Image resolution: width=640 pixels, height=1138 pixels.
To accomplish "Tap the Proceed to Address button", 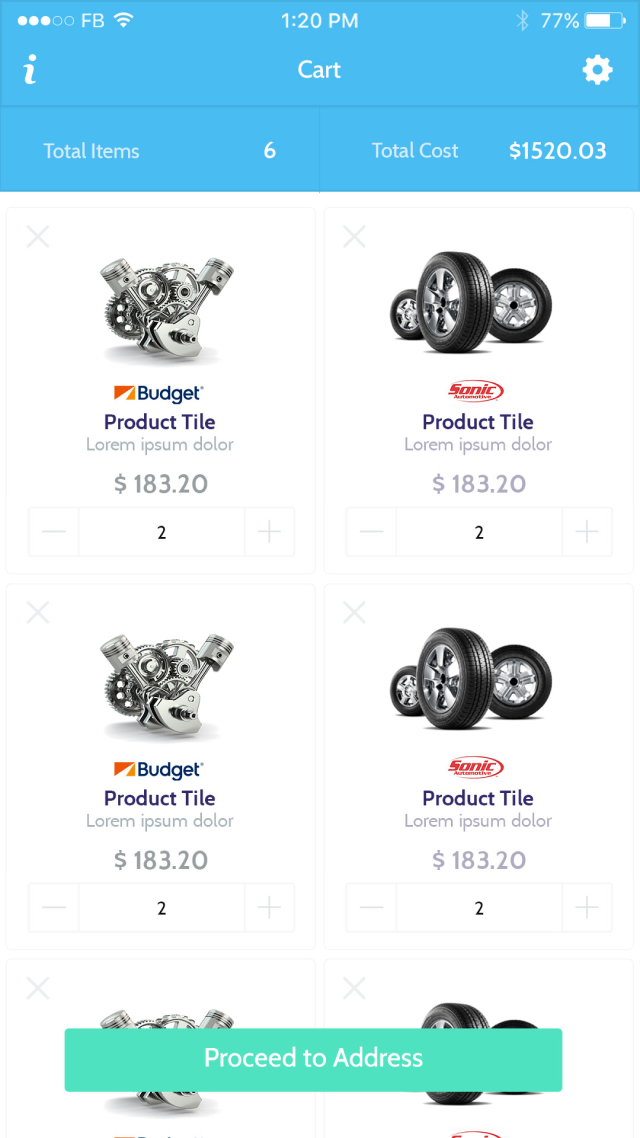I will coord(313,1060).
